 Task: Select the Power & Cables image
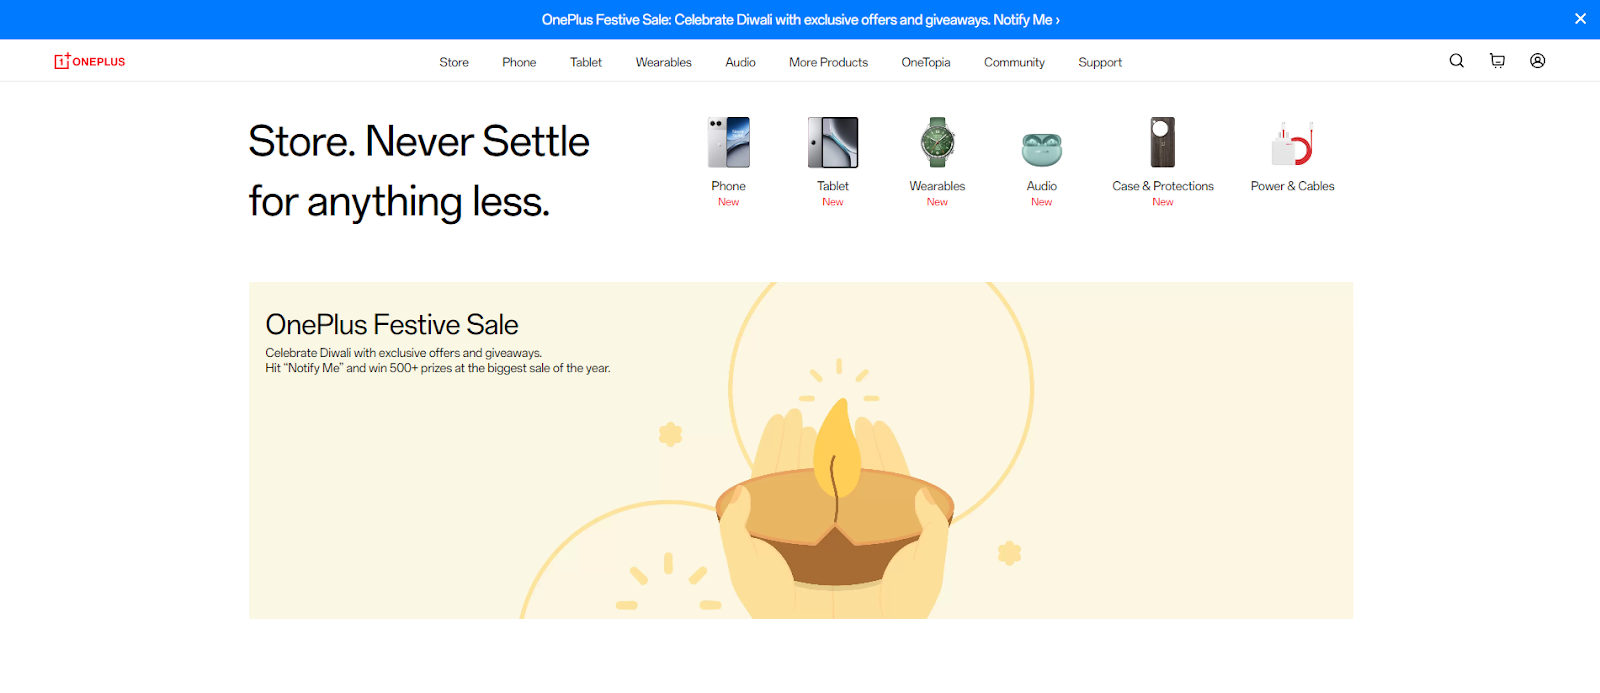[1292, 143]
